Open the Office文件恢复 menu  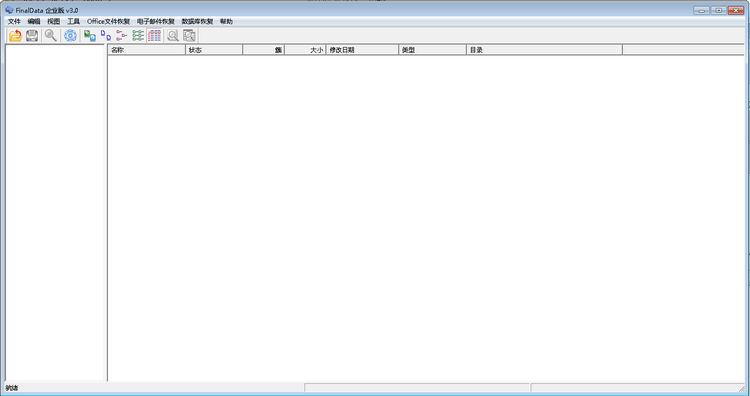108,22
